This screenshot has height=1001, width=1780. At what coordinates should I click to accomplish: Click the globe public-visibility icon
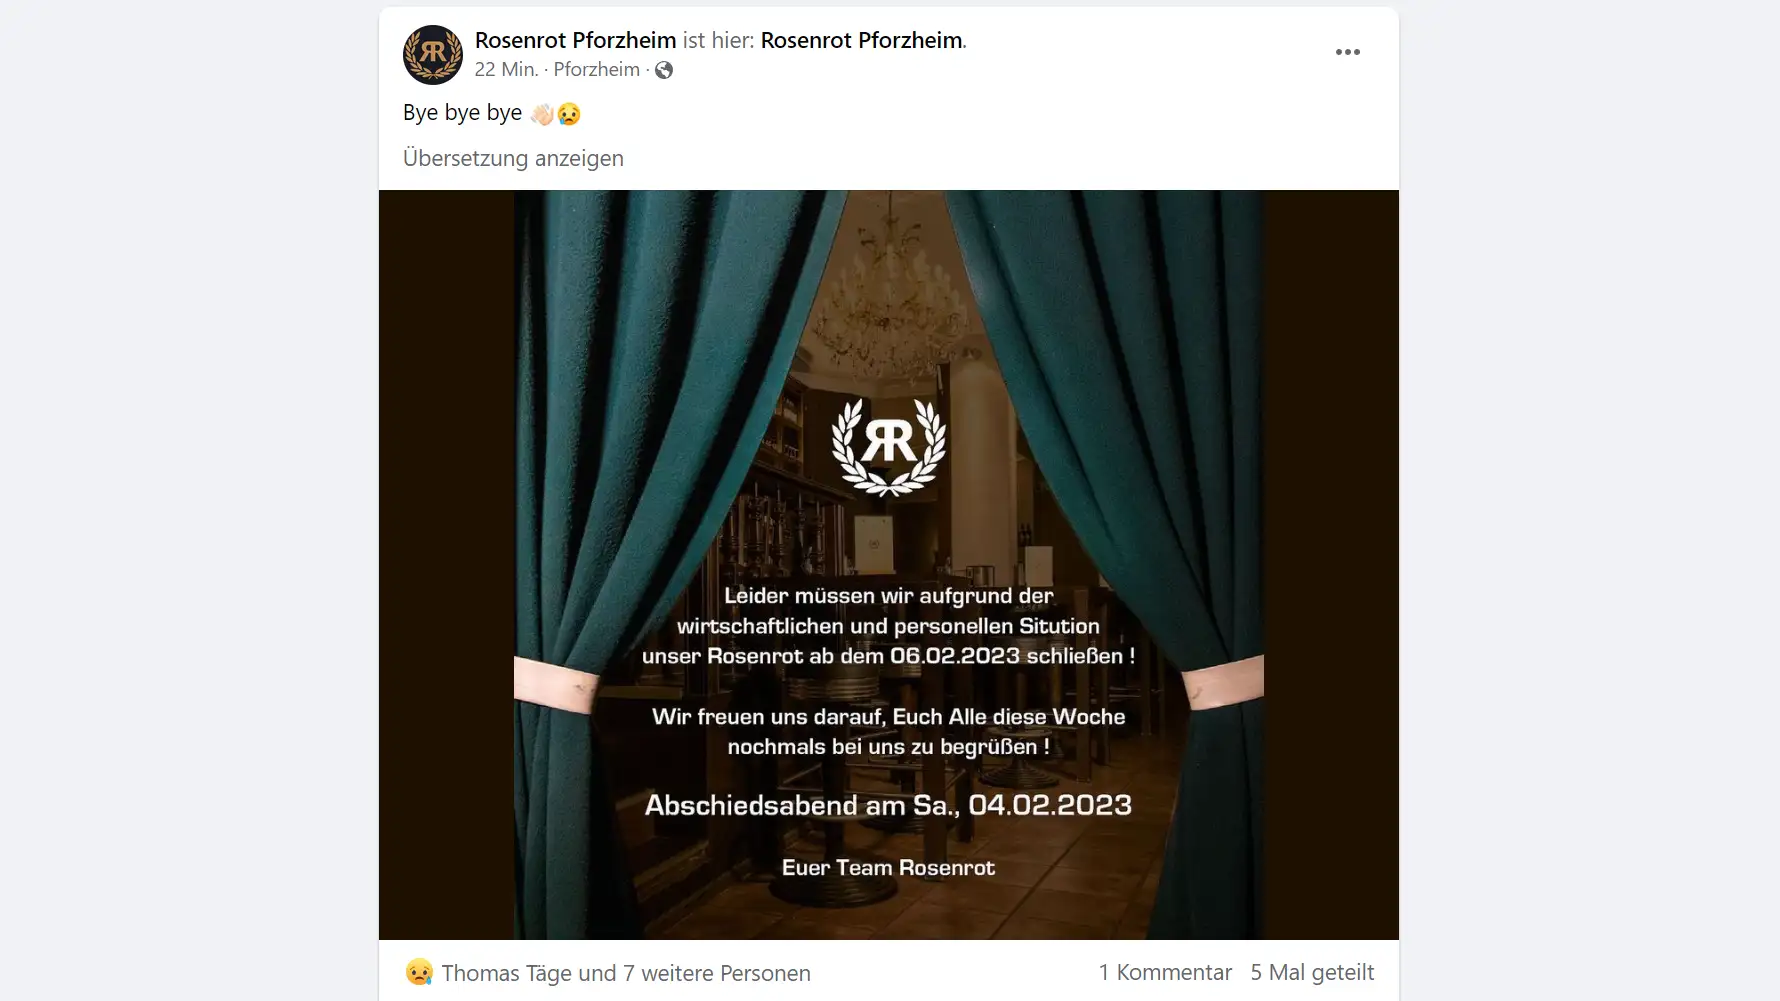pyautogui.click(x=664, y=70)
